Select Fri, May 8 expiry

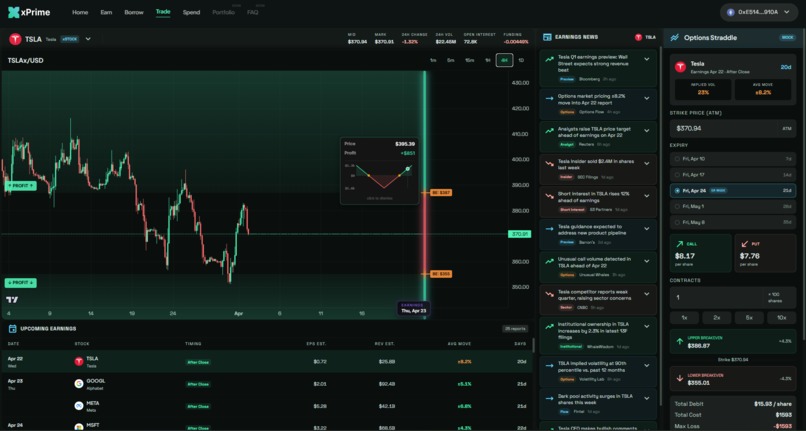733,222
